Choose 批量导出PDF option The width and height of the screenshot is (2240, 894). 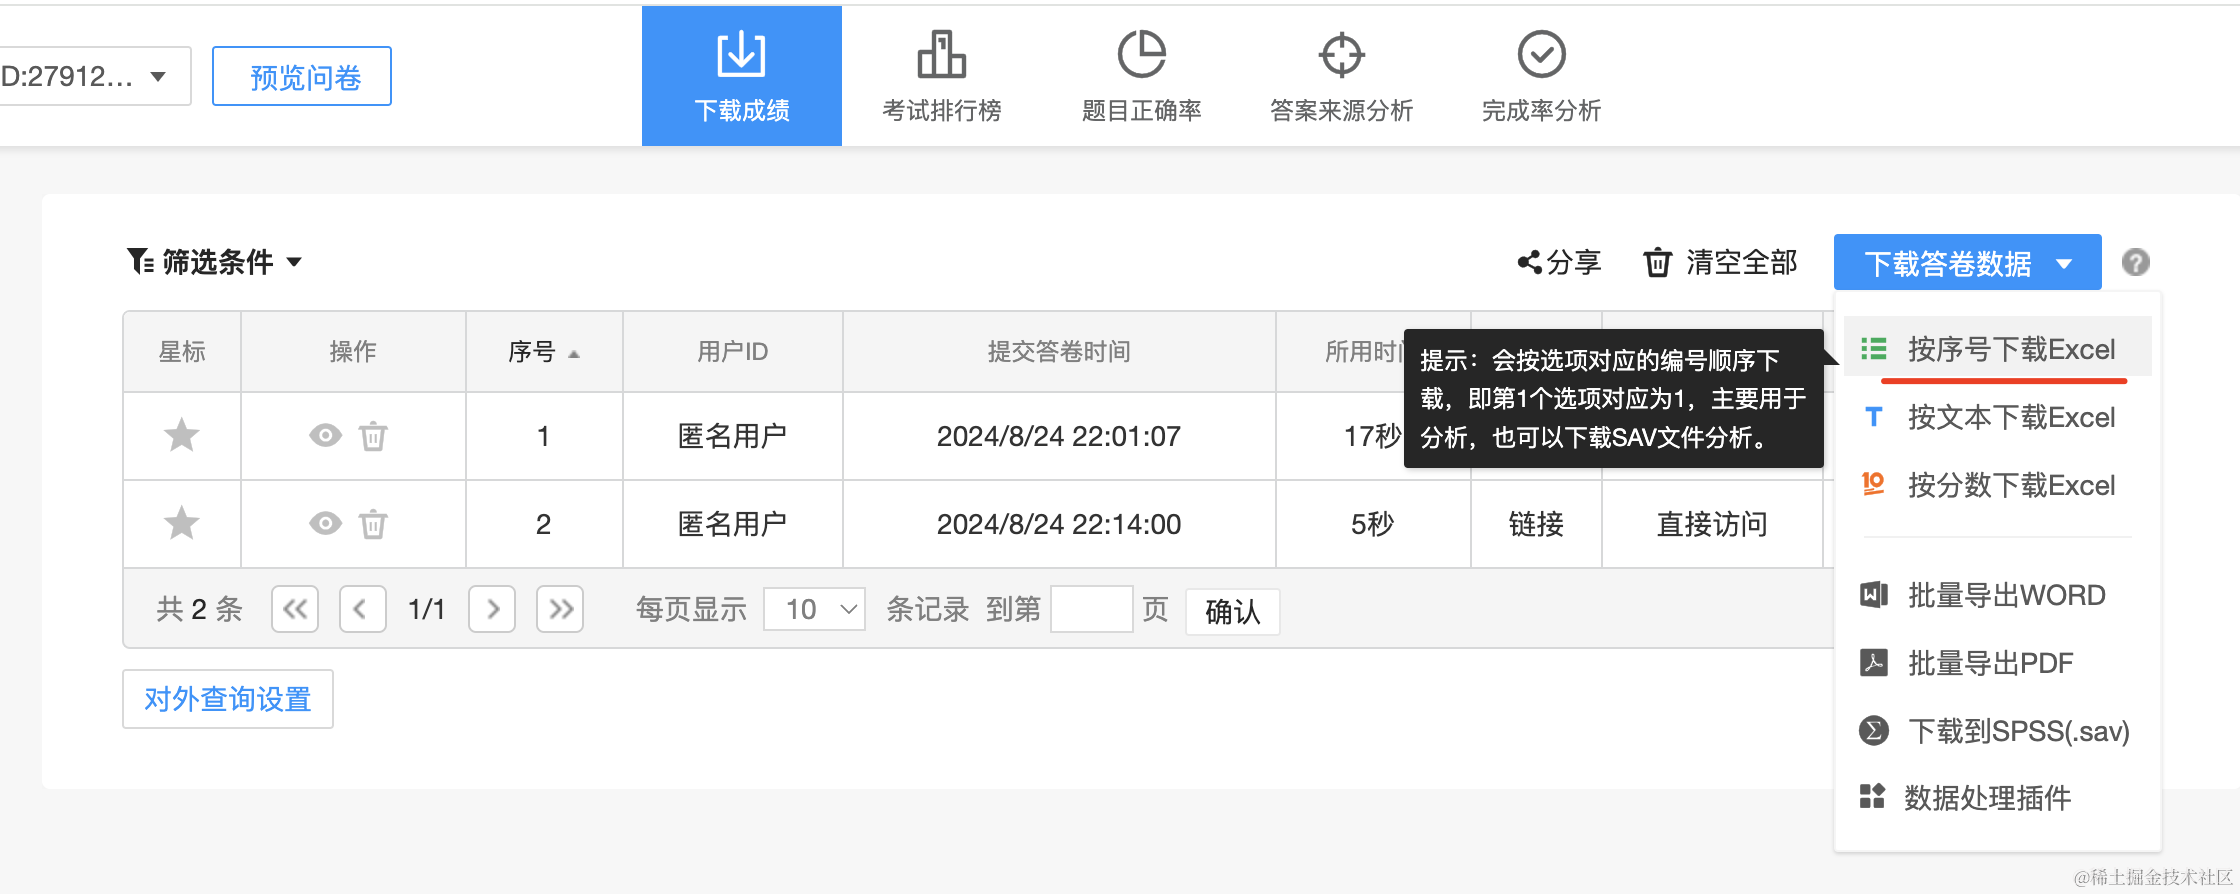1997,663
